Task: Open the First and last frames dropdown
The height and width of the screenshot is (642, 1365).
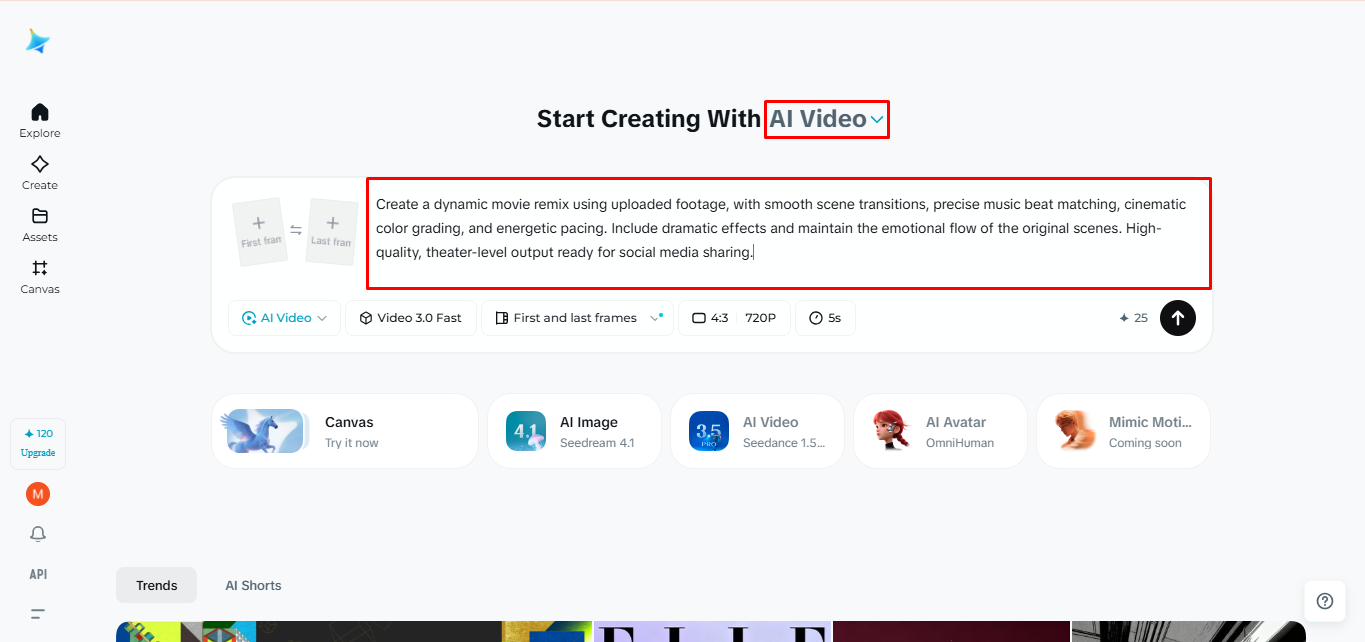Action: click(x=578, y=318)
